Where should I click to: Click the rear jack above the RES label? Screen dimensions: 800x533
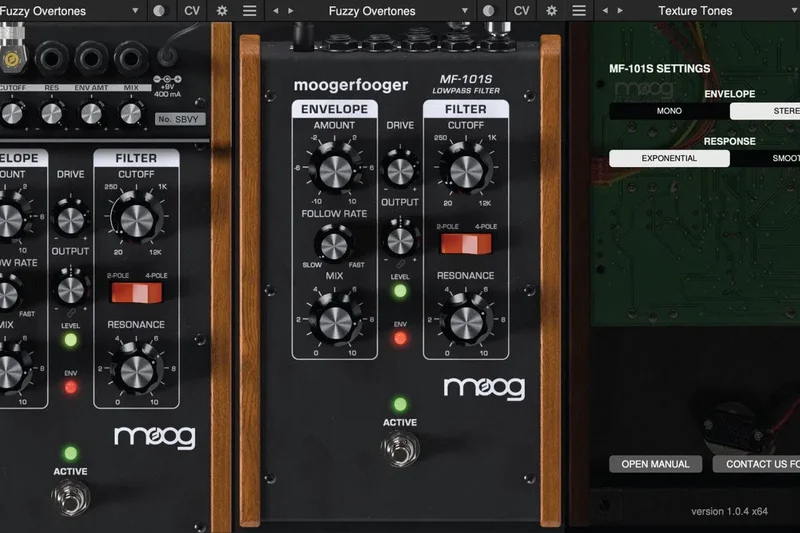[52, 59]
